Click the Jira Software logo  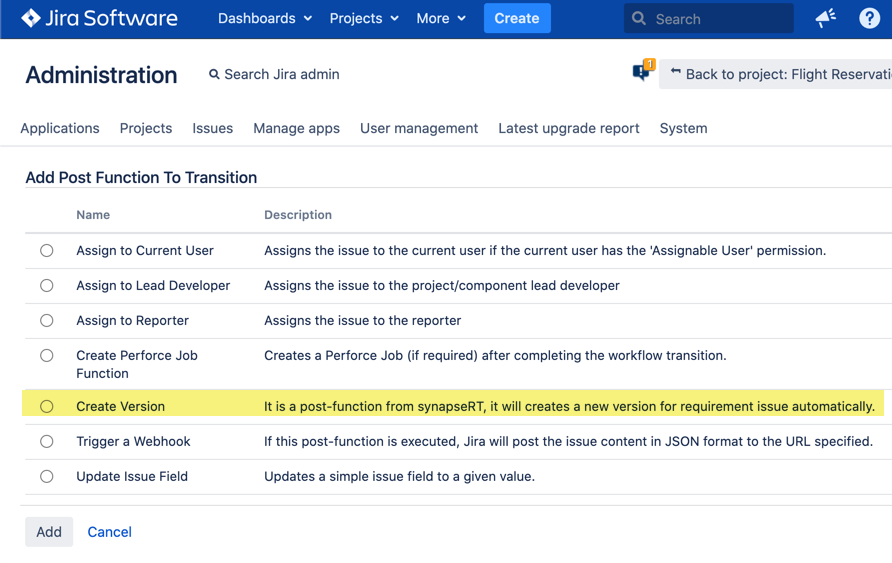click(x=99, y=18)
